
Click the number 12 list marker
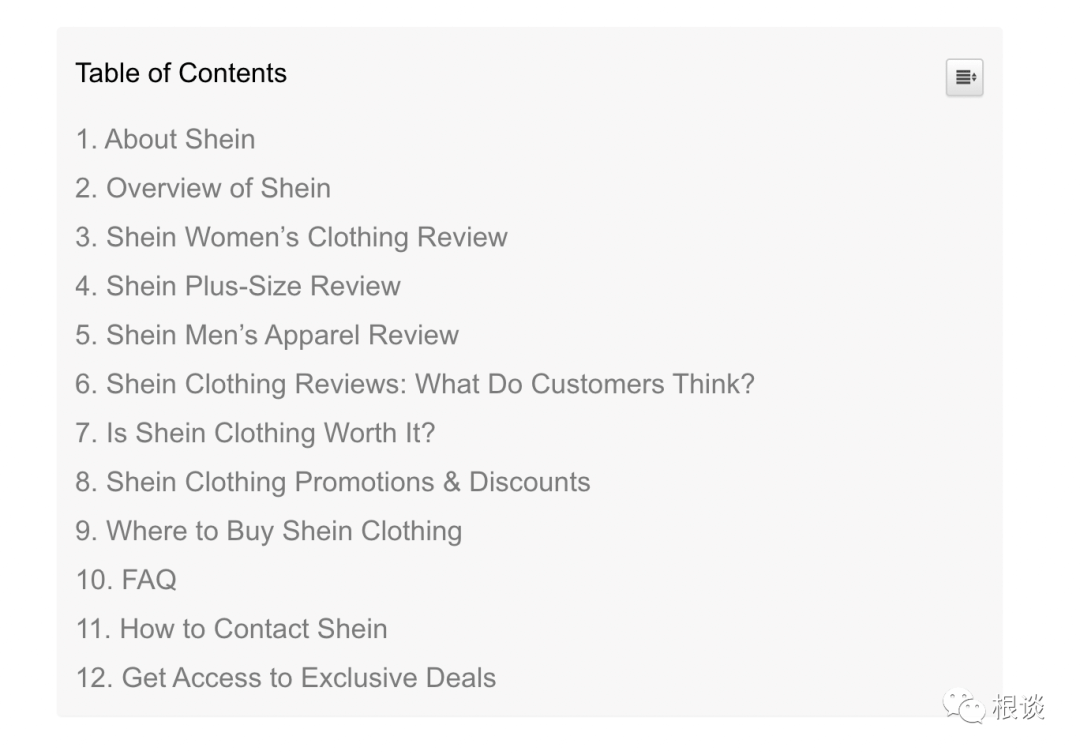point(94,678)
